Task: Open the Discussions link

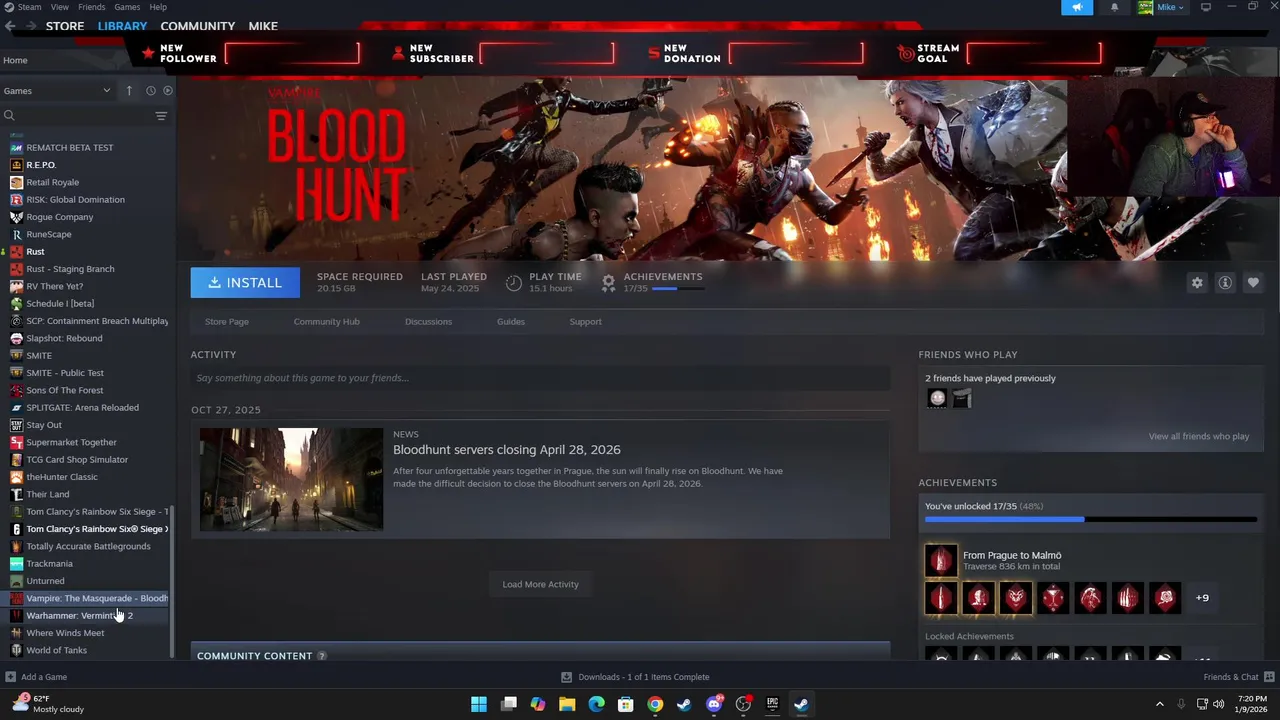Action: [428, 322]
